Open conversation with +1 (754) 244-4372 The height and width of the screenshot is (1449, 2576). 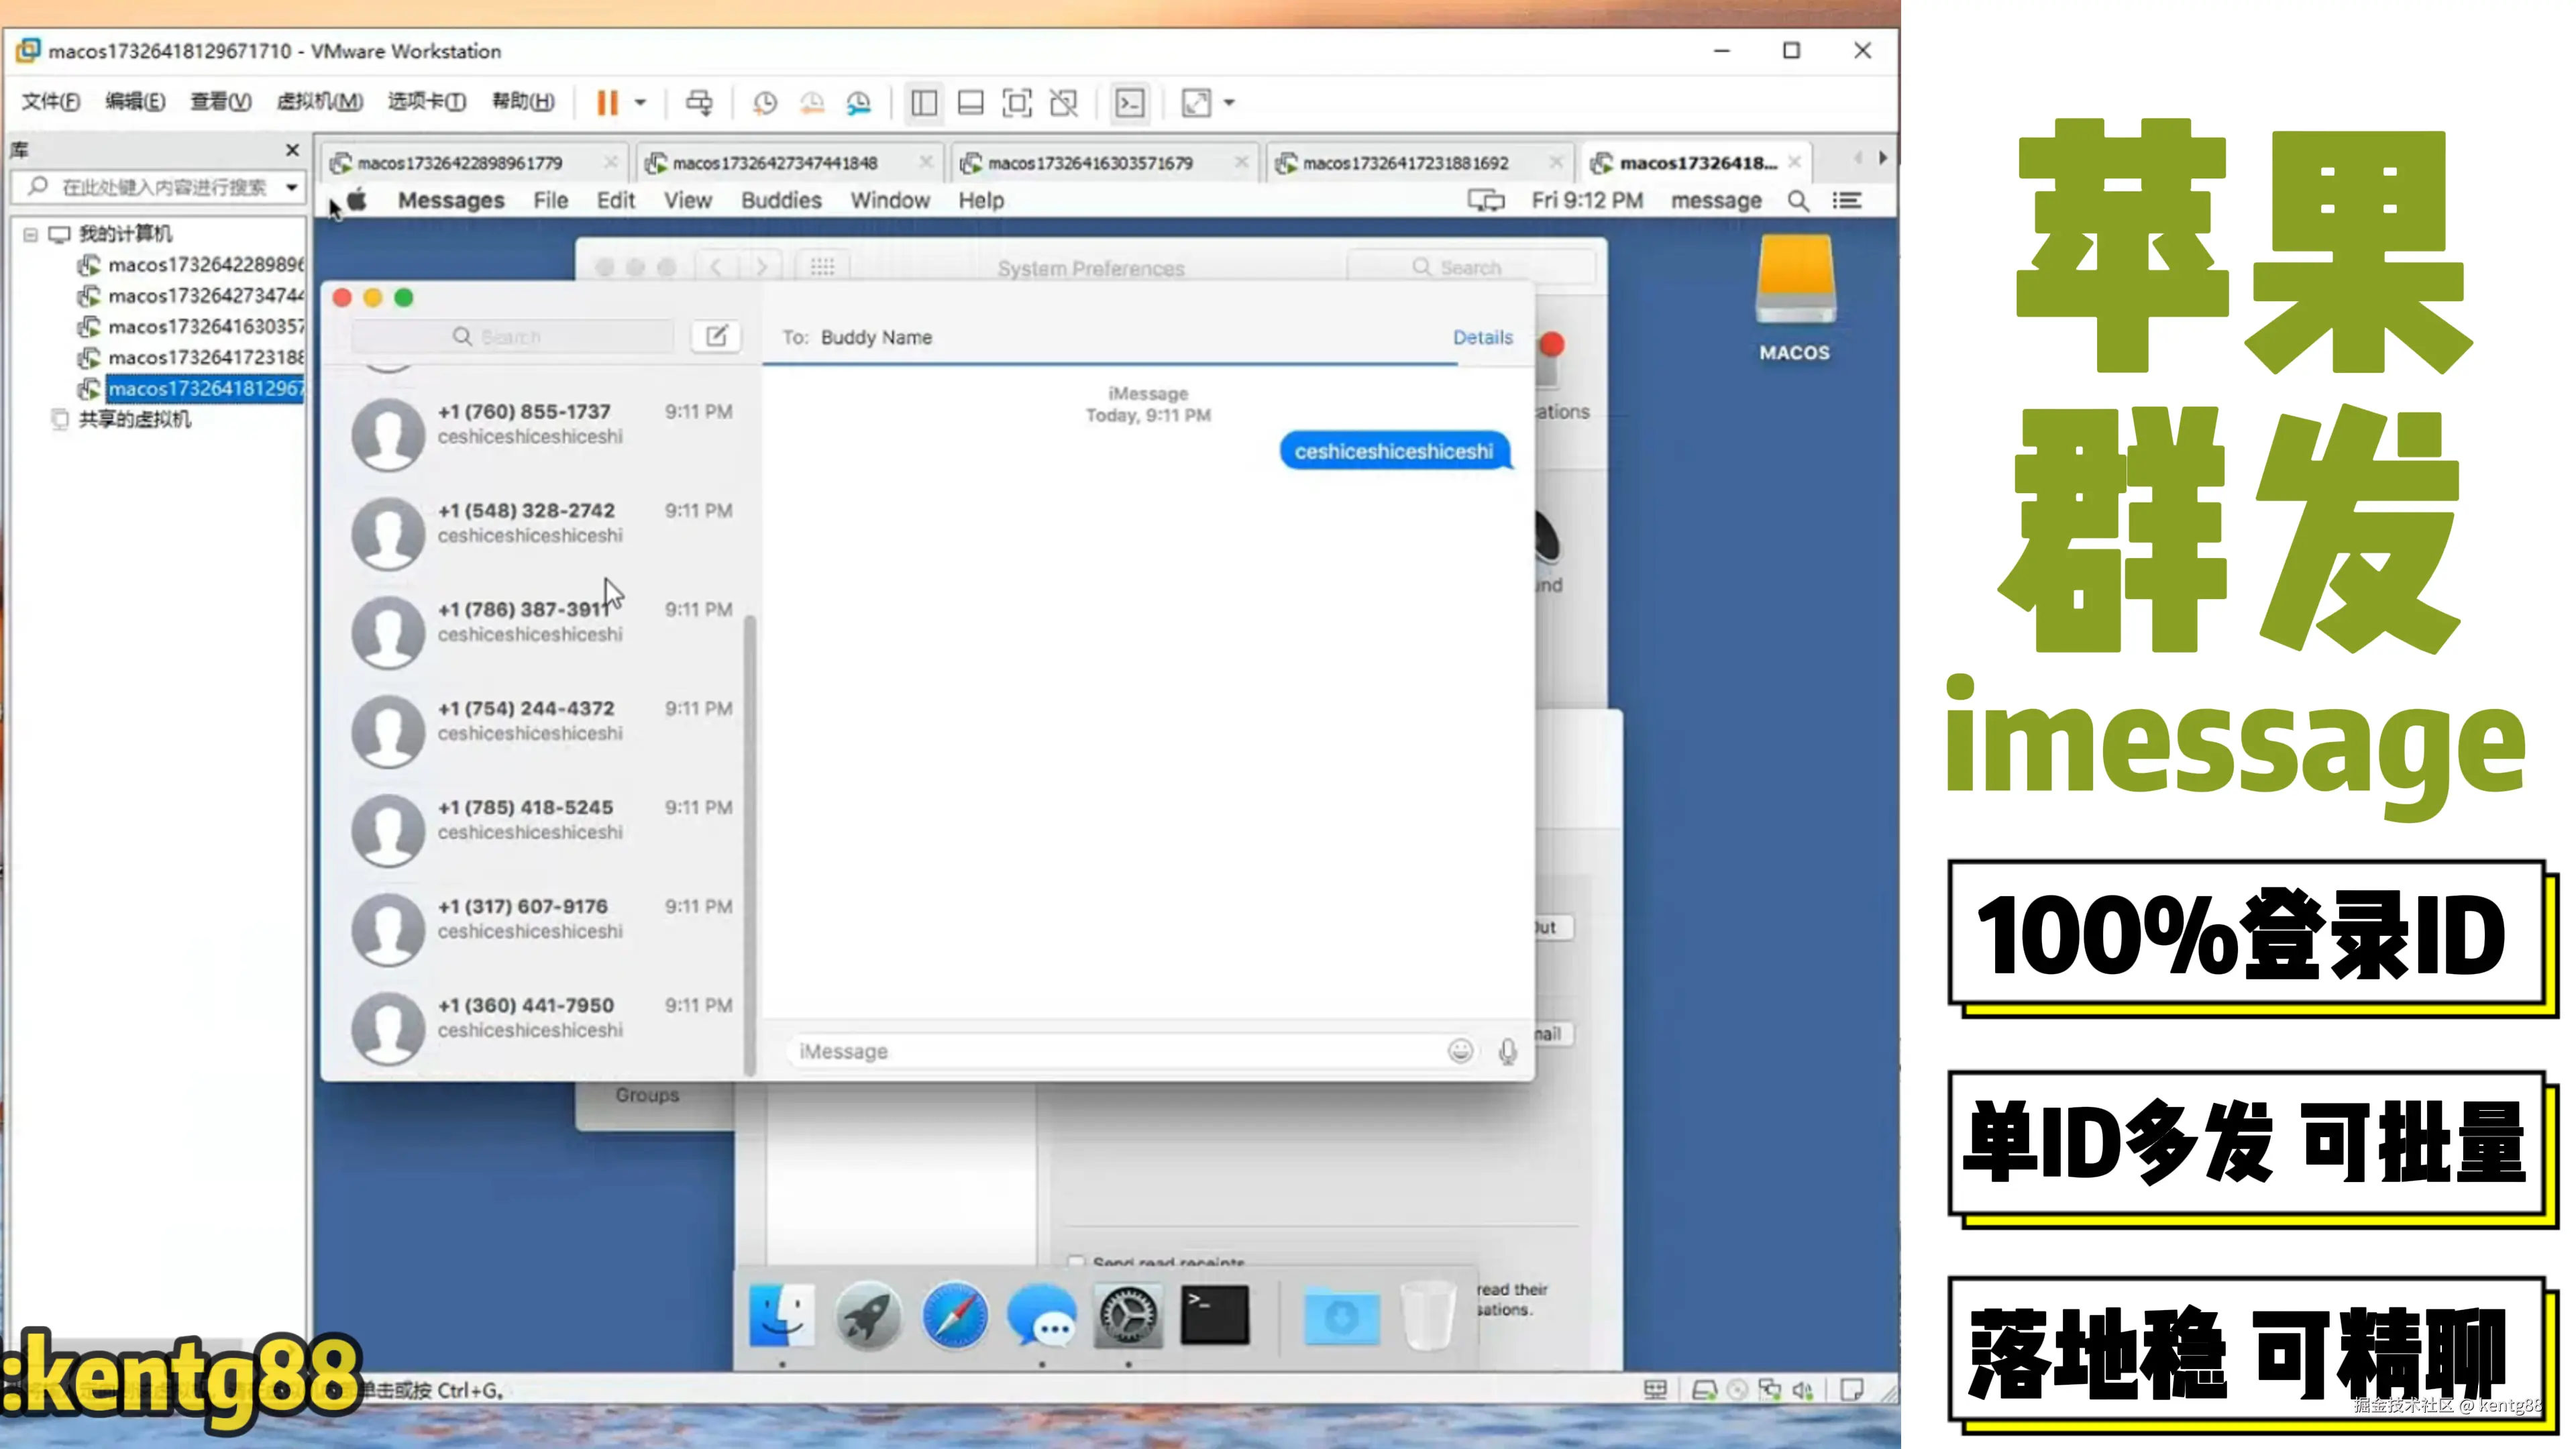(x=540, y=721)
